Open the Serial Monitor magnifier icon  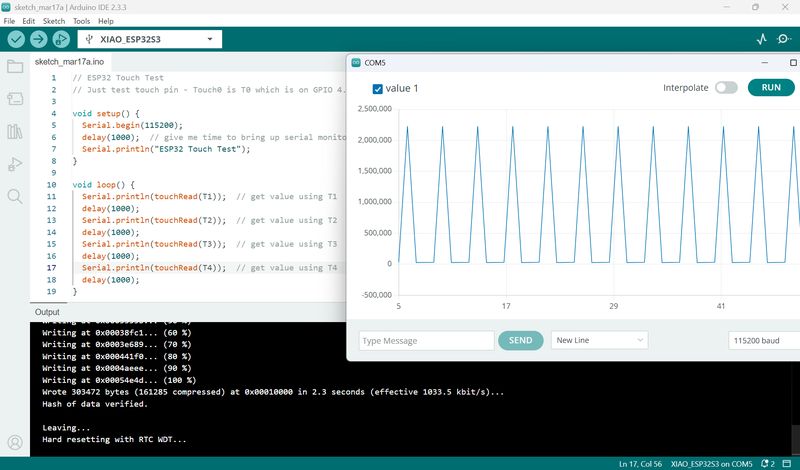click(783, 39)
